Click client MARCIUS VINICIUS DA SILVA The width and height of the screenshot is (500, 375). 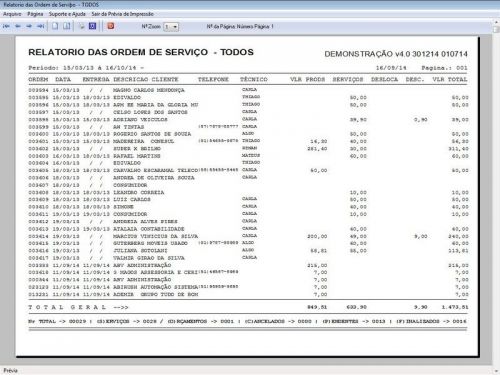(156, 236)
